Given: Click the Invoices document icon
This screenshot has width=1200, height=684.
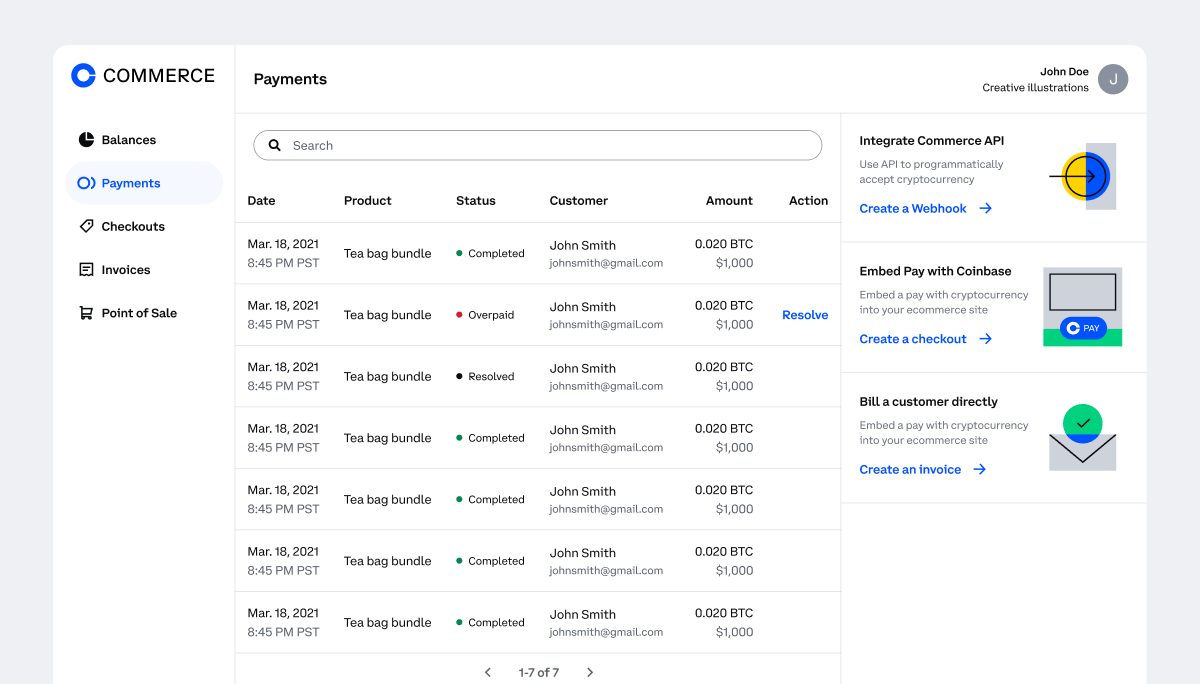Looking at the screenshot, I should click(86, 269).
